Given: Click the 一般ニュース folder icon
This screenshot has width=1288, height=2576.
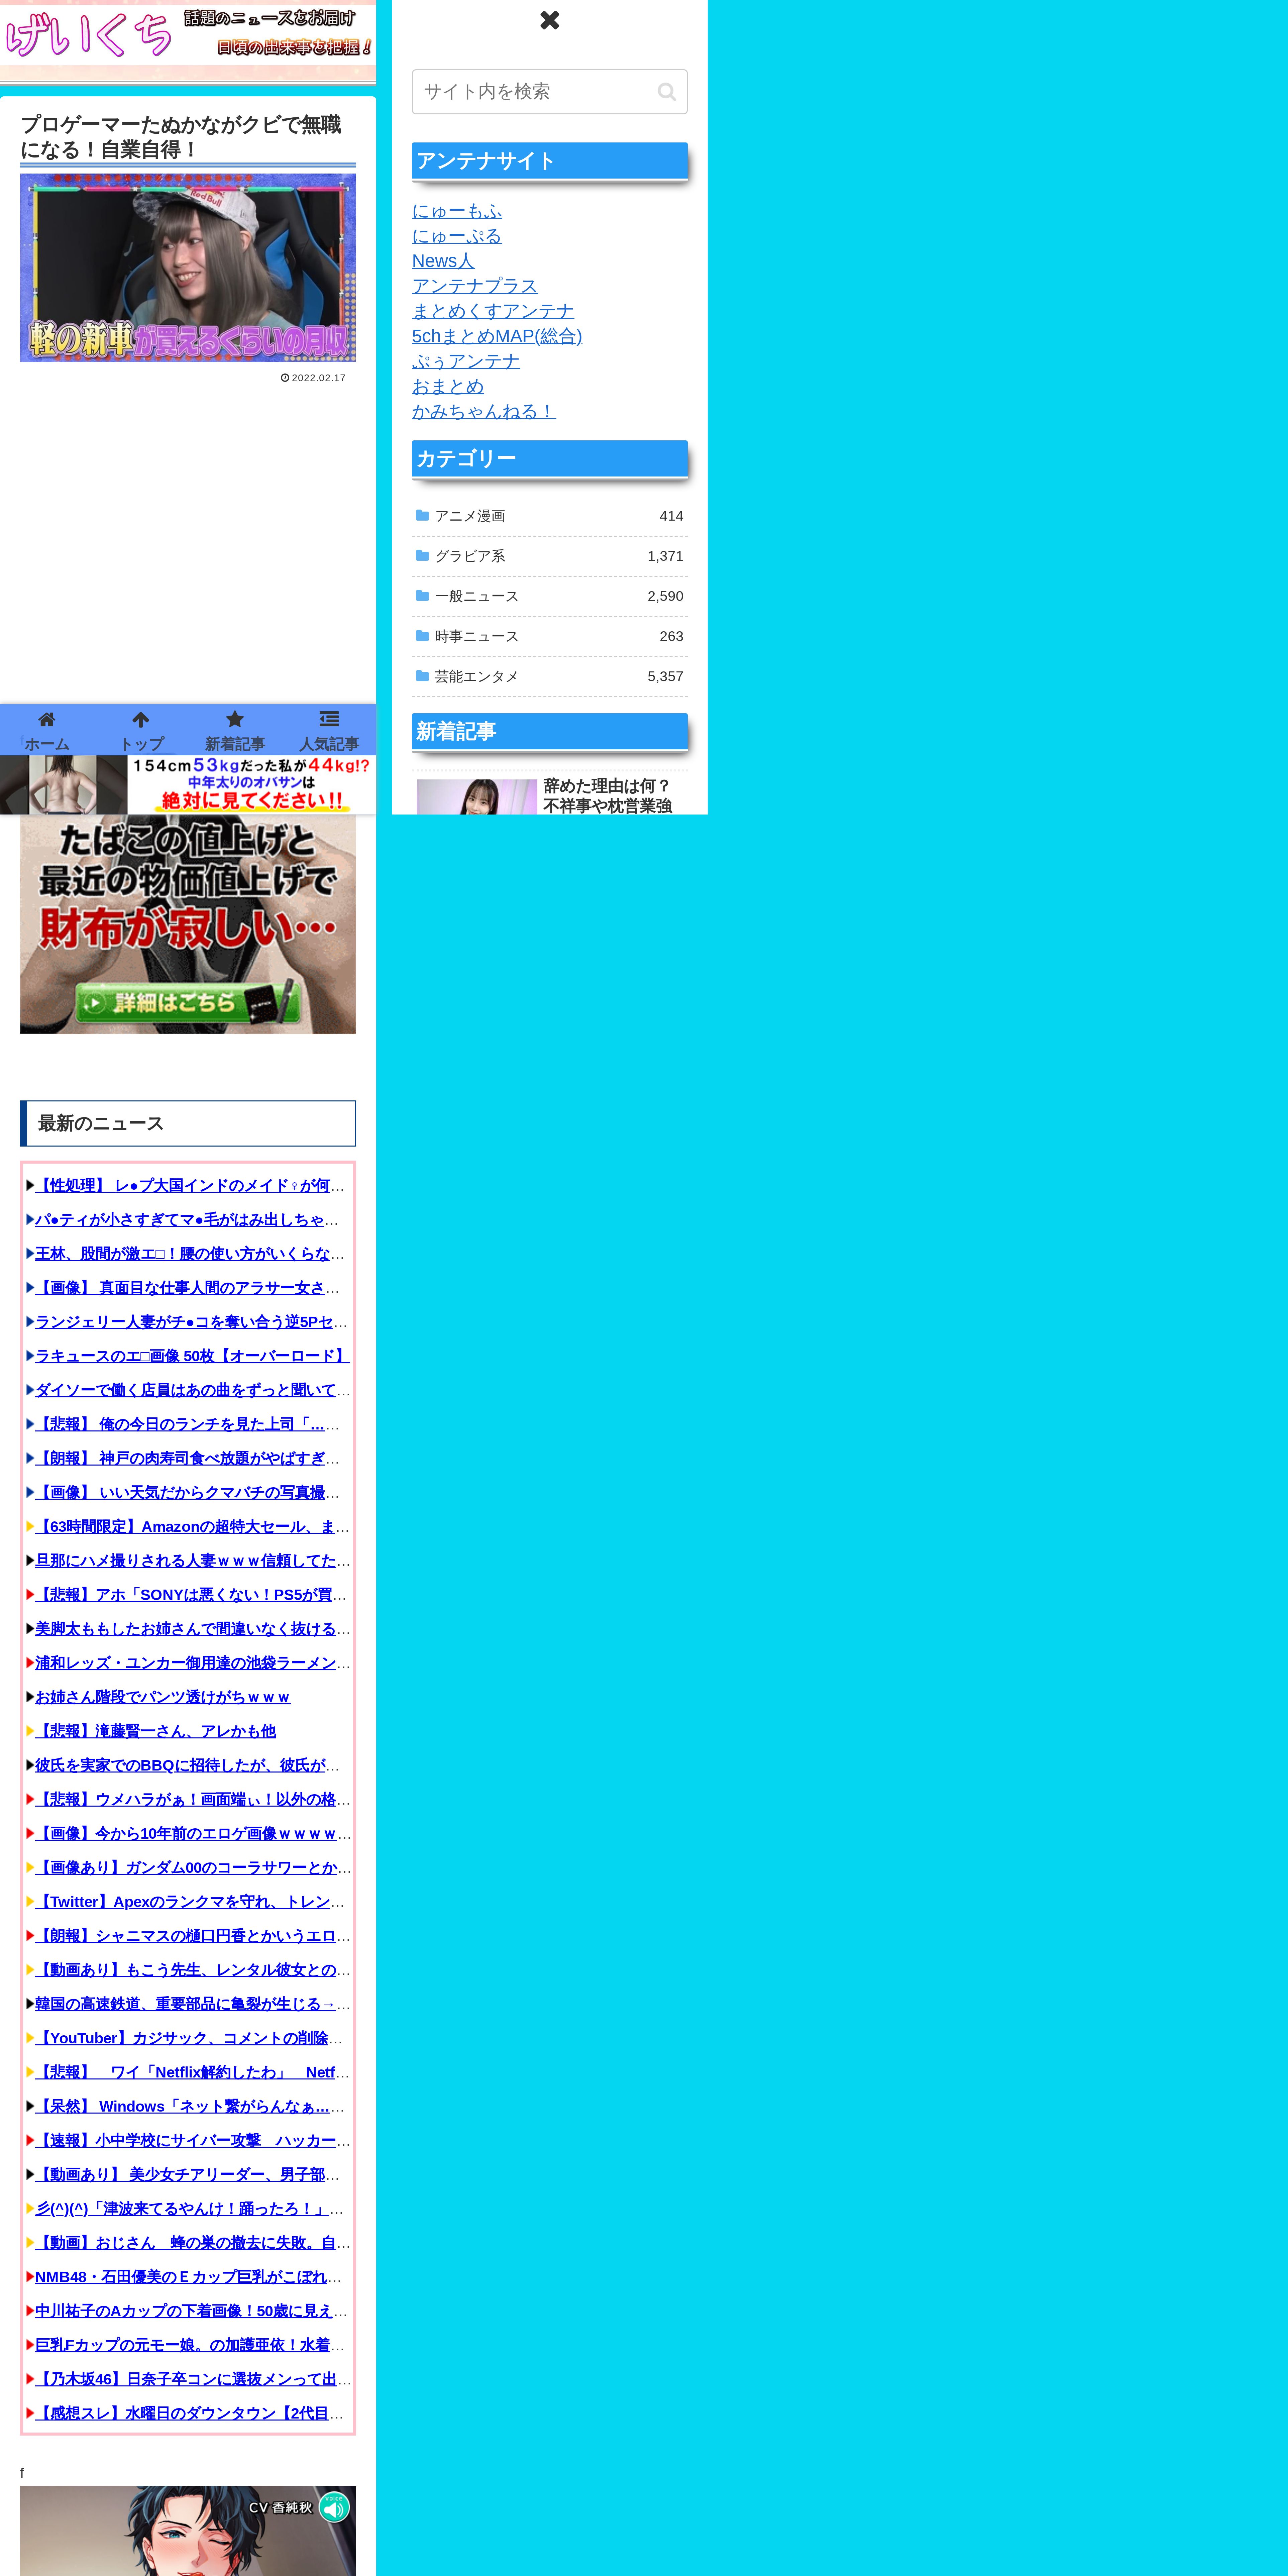Looking at the screenshot, I should coord(422,596).
